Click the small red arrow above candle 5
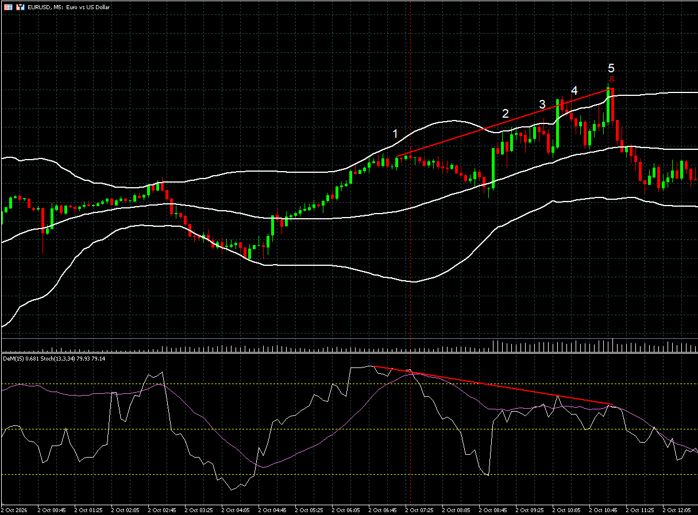698x515 pixels. click(612, 79)
